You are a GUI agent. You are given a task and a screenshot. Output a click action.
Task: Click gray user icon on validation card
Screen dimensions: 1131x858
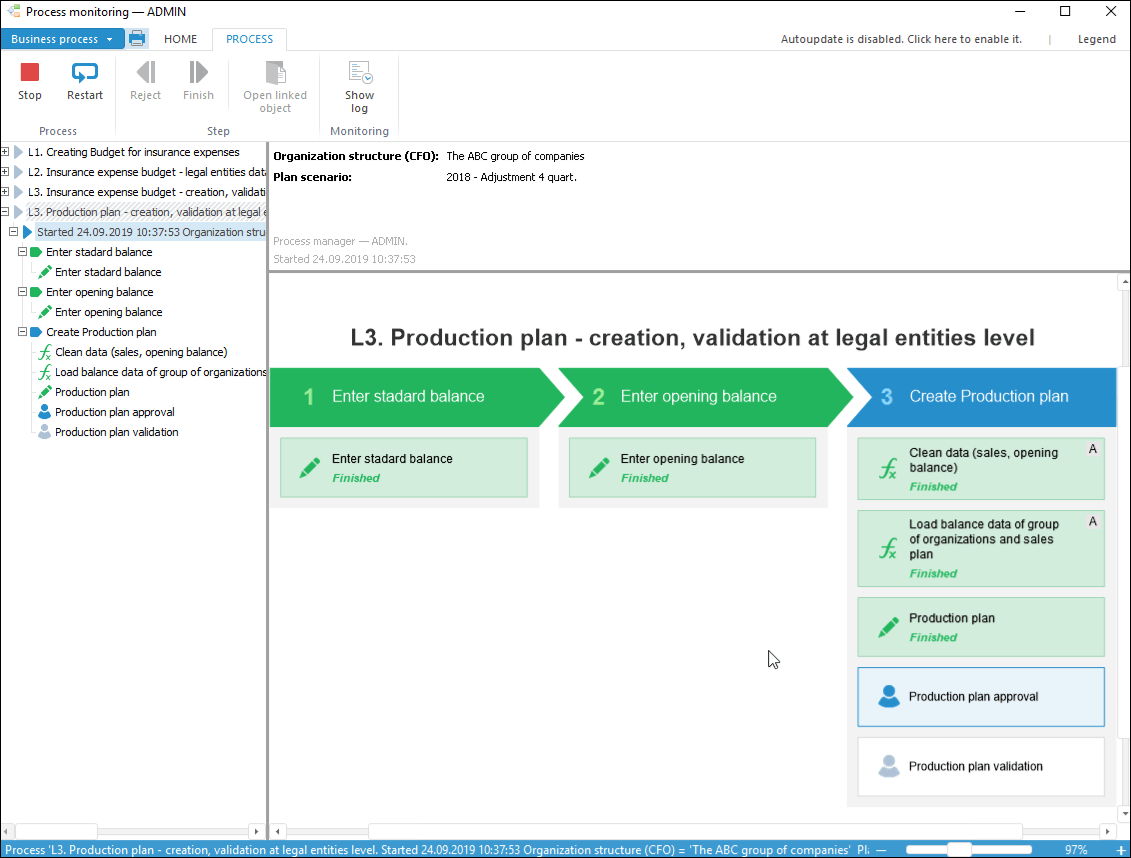pos(889,766)
